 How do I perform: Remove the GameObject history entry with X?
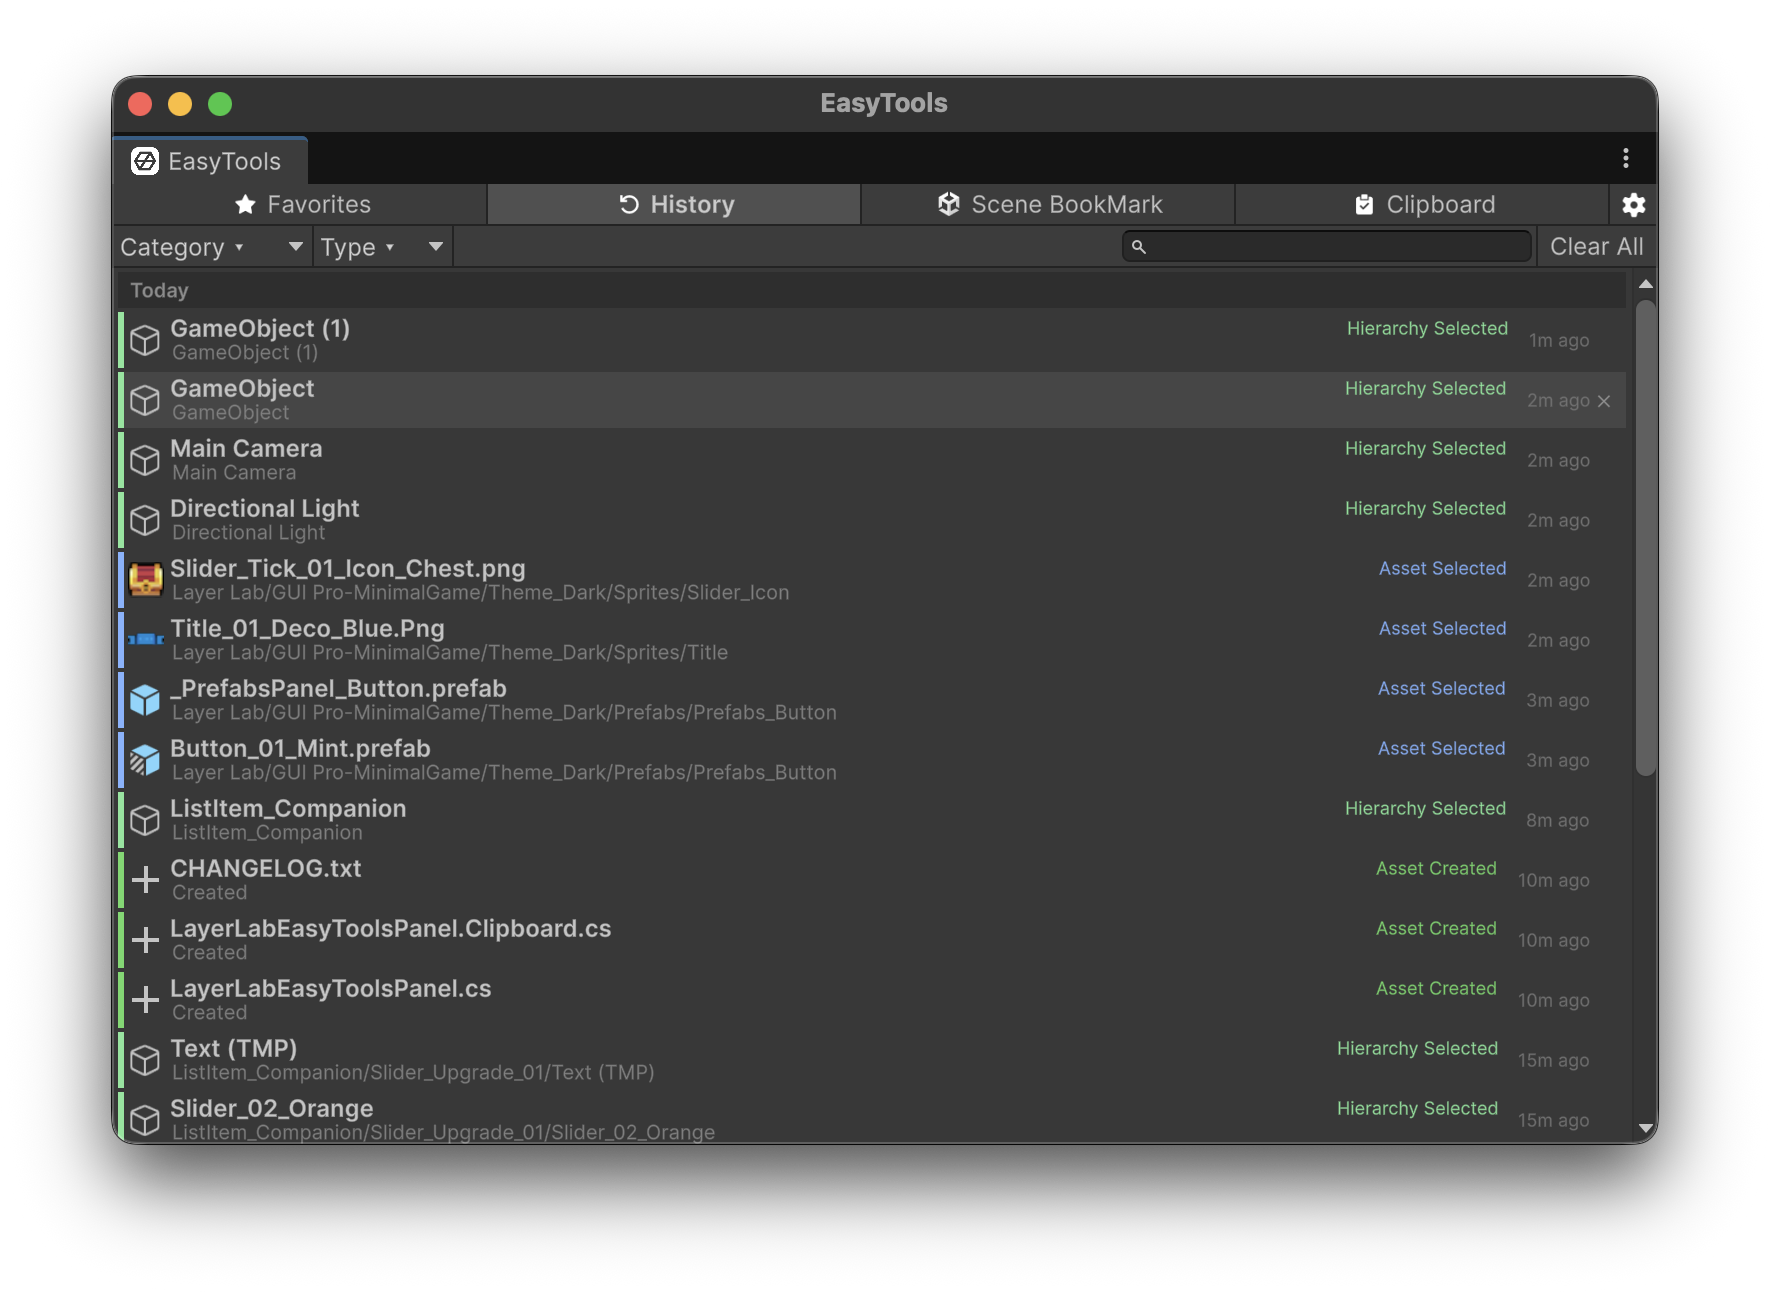(1604, 401)
